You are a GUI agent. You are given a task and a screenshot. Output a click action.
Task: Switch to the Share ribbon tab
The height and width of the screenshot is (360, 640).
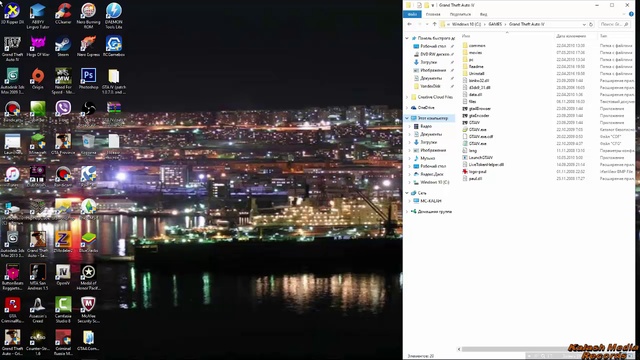[460, 14]
